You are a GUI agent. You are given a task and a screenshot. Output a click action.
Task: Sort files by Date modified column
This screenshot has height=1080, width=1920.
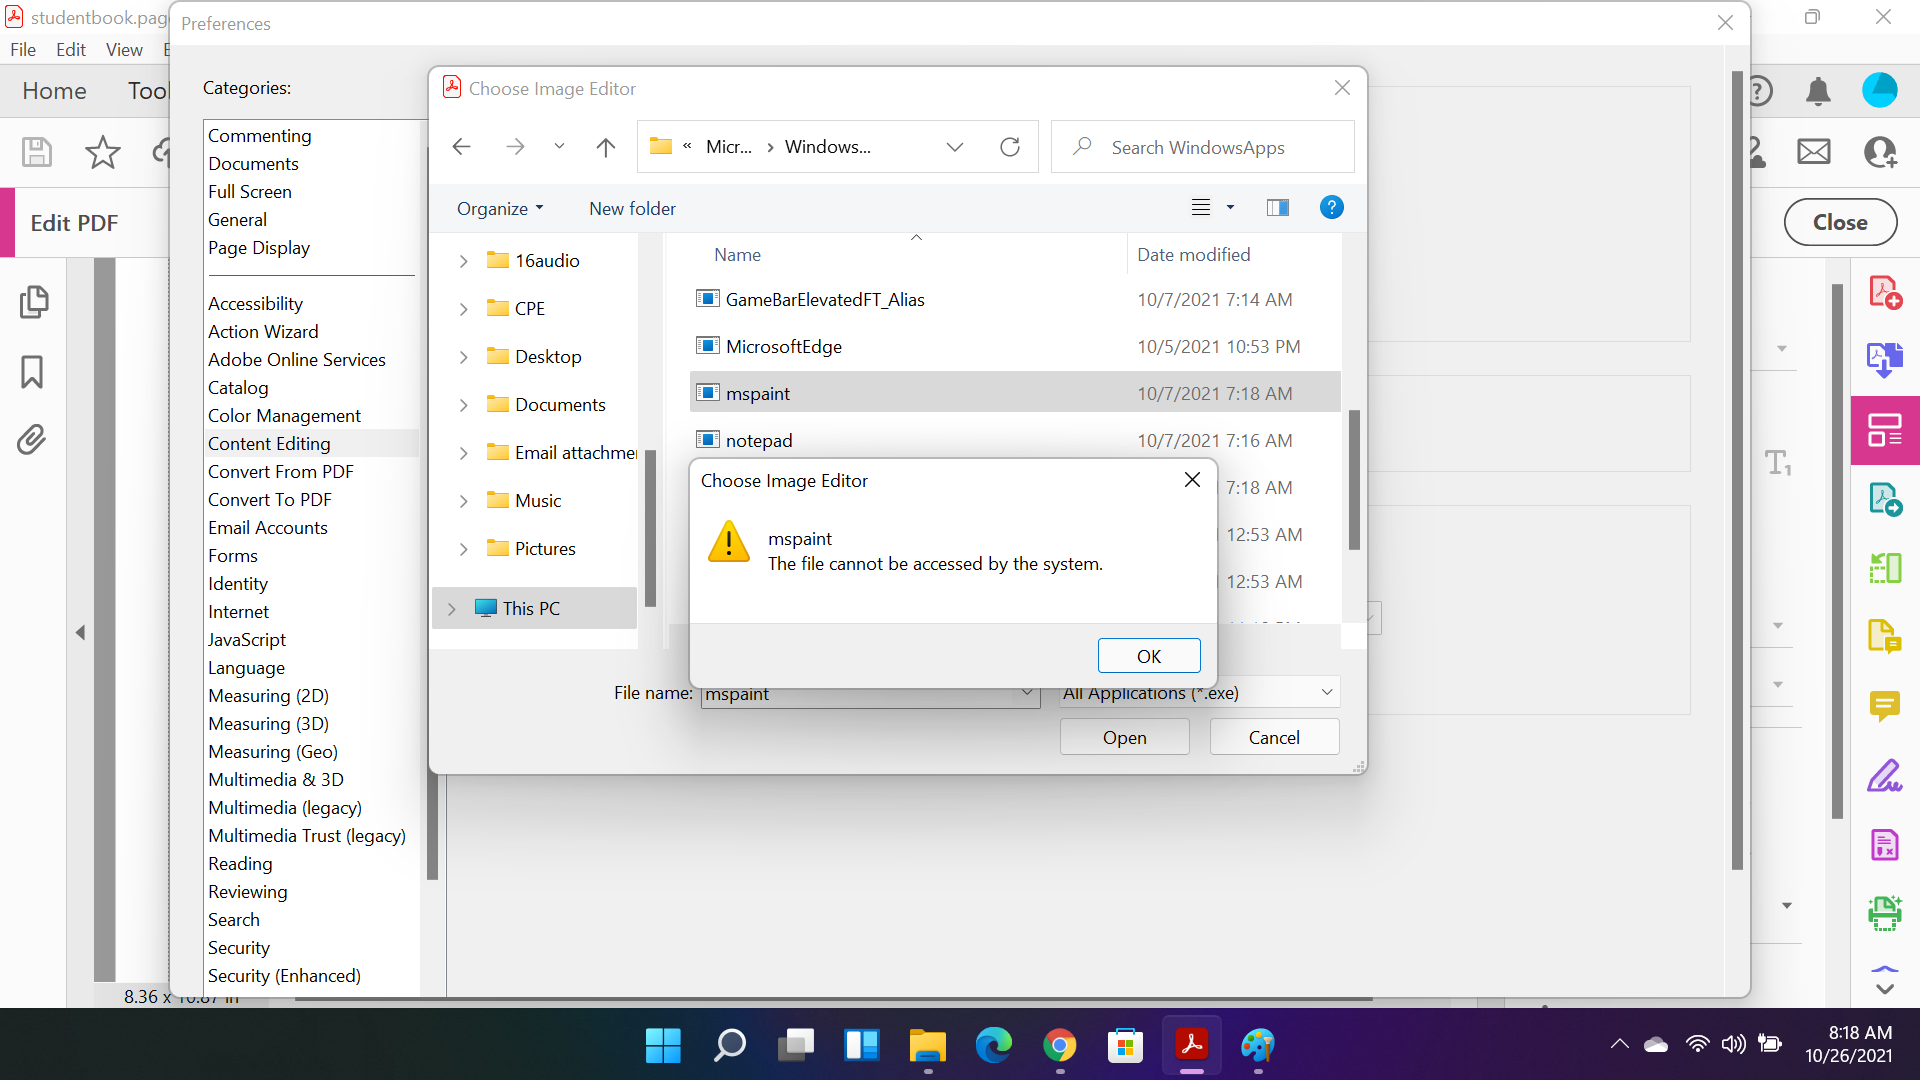(x=1193, y=255)
